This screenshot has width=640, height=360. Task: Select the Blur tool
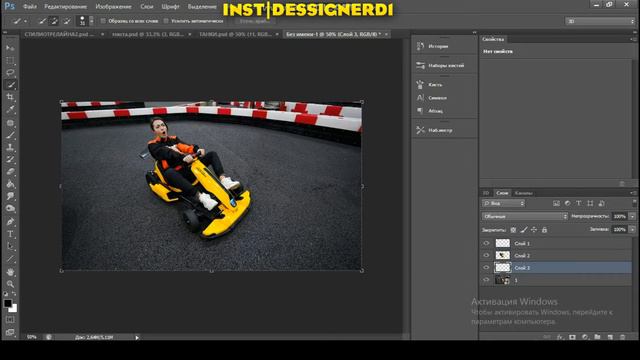[x=10, y=196]
